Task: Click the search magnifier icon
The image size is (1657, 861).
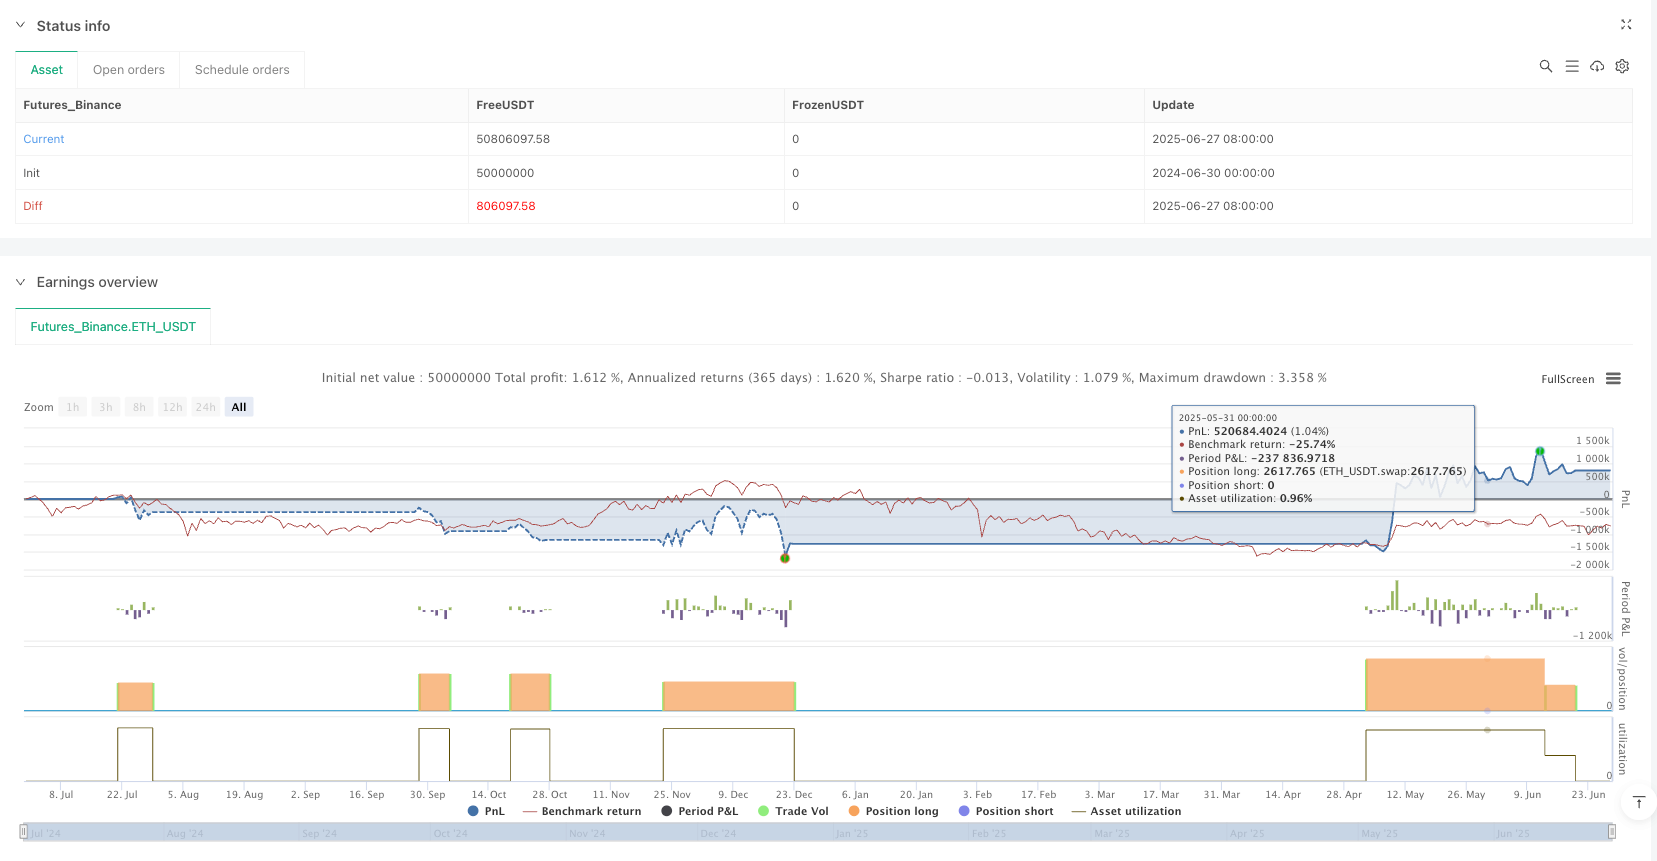Action: pyautogui.click(x=1545, y=66)
